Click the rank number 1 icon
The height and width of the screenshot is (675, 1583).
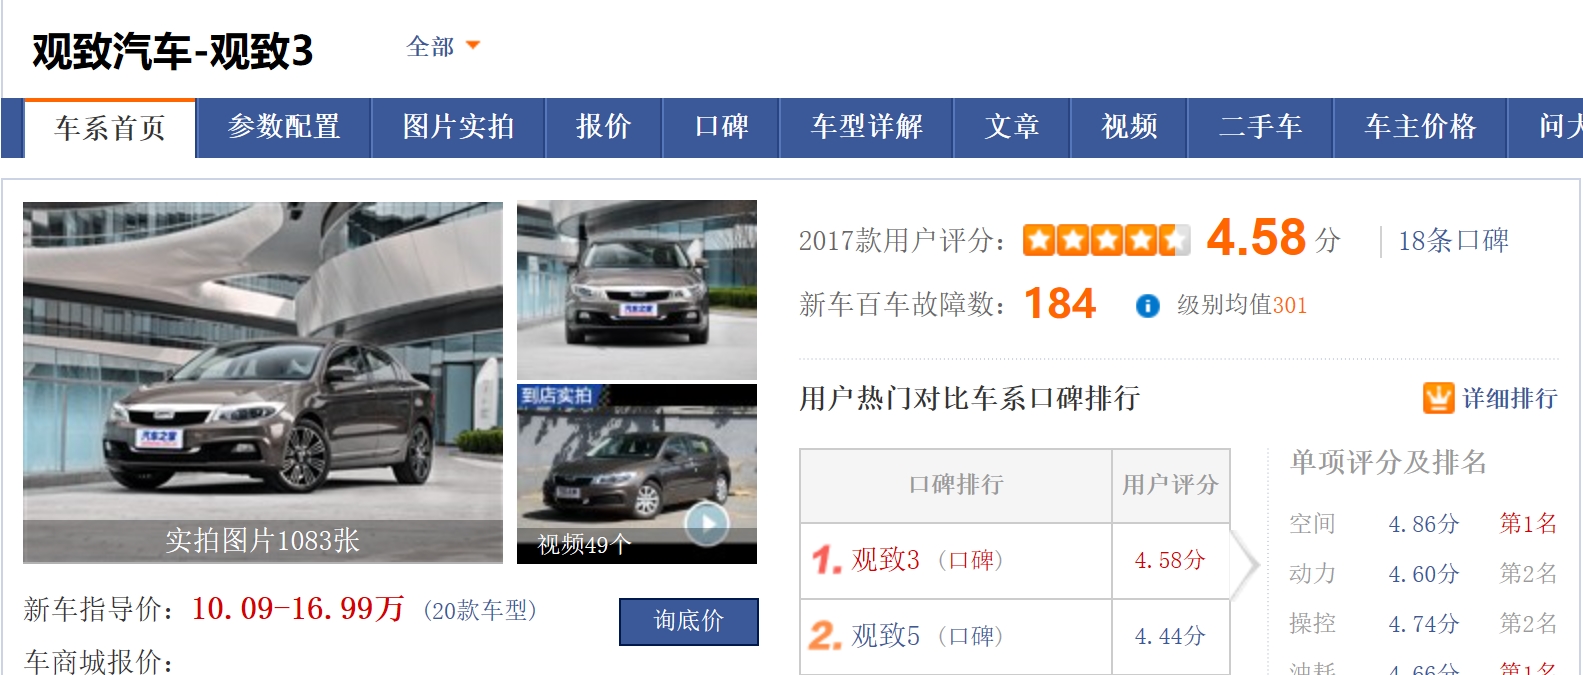click(x=827, y=560)
